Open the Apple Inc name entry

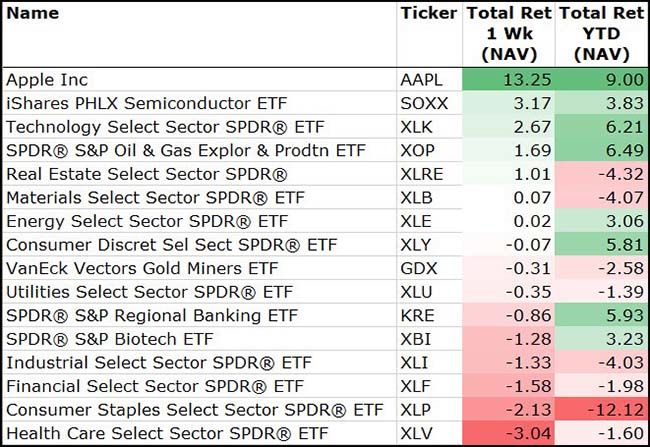click(x=47, y=79)
